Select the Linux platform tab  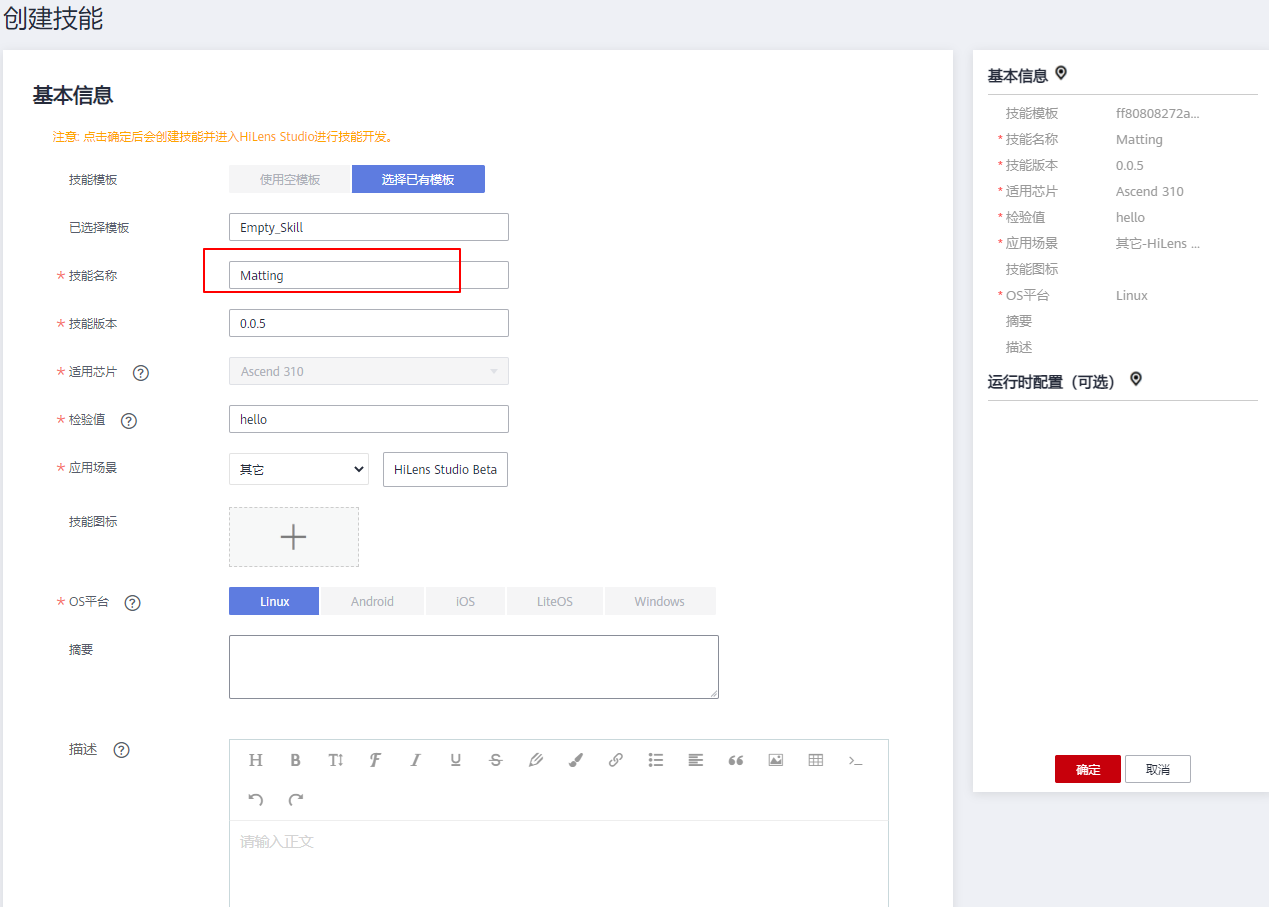click(274, 601)
